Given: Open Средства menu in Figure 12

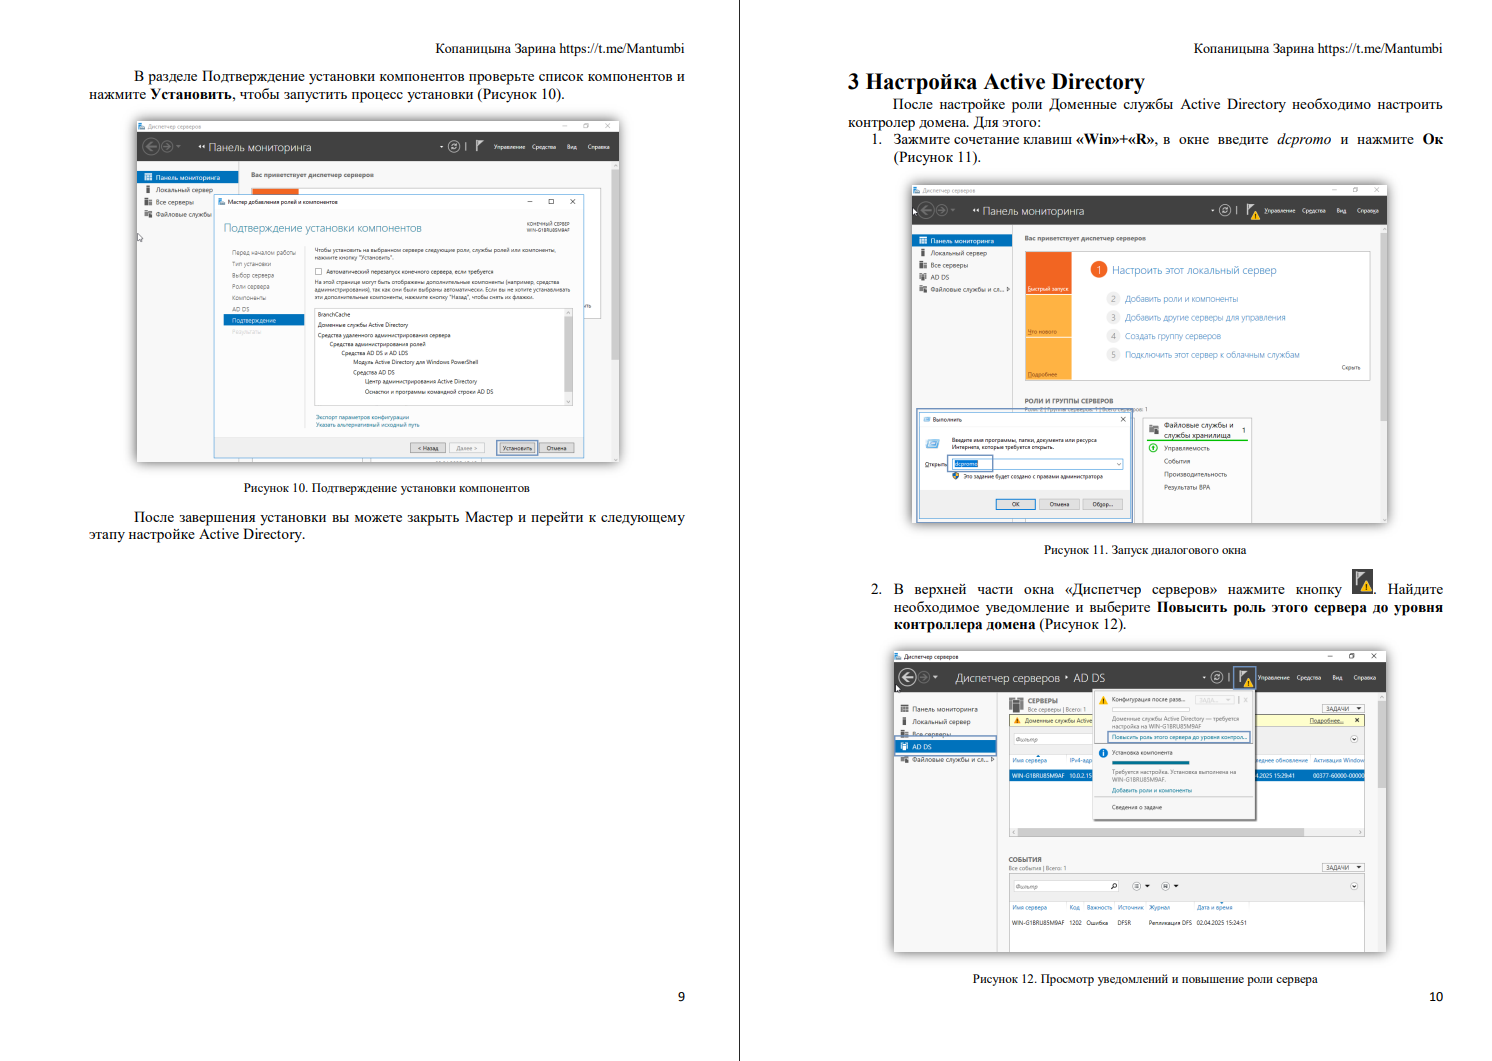Looking at the screenshot, I should 1309,677.
